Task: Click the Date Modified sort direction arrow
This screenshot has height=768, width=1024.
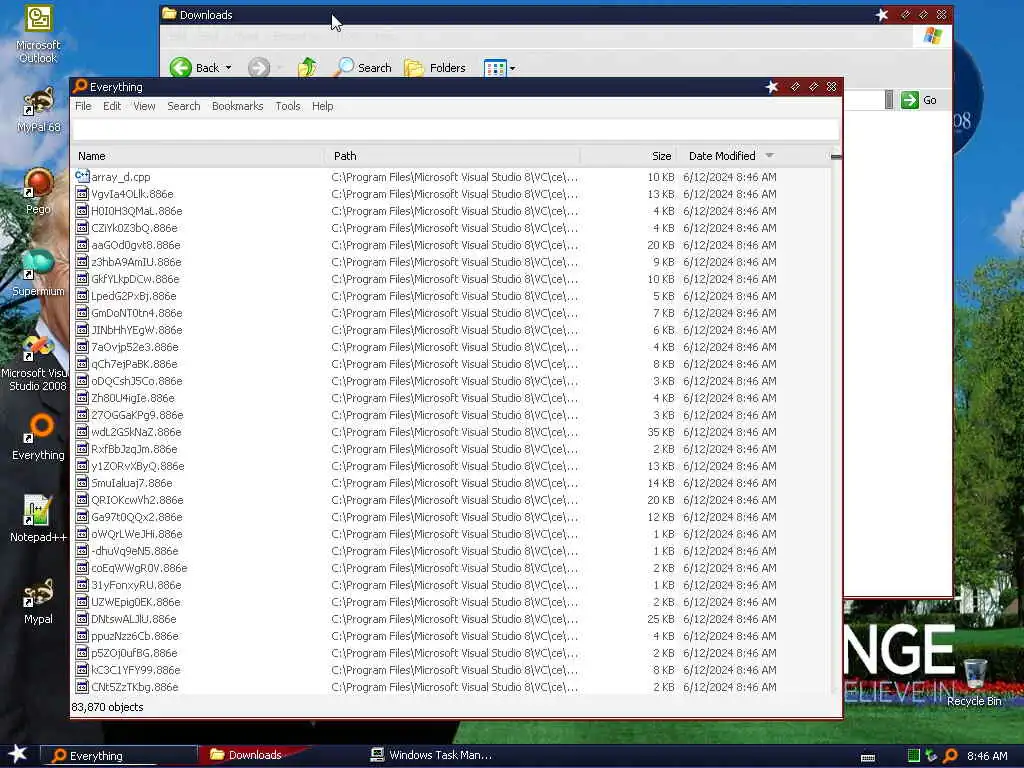Action: coord(769,155)
